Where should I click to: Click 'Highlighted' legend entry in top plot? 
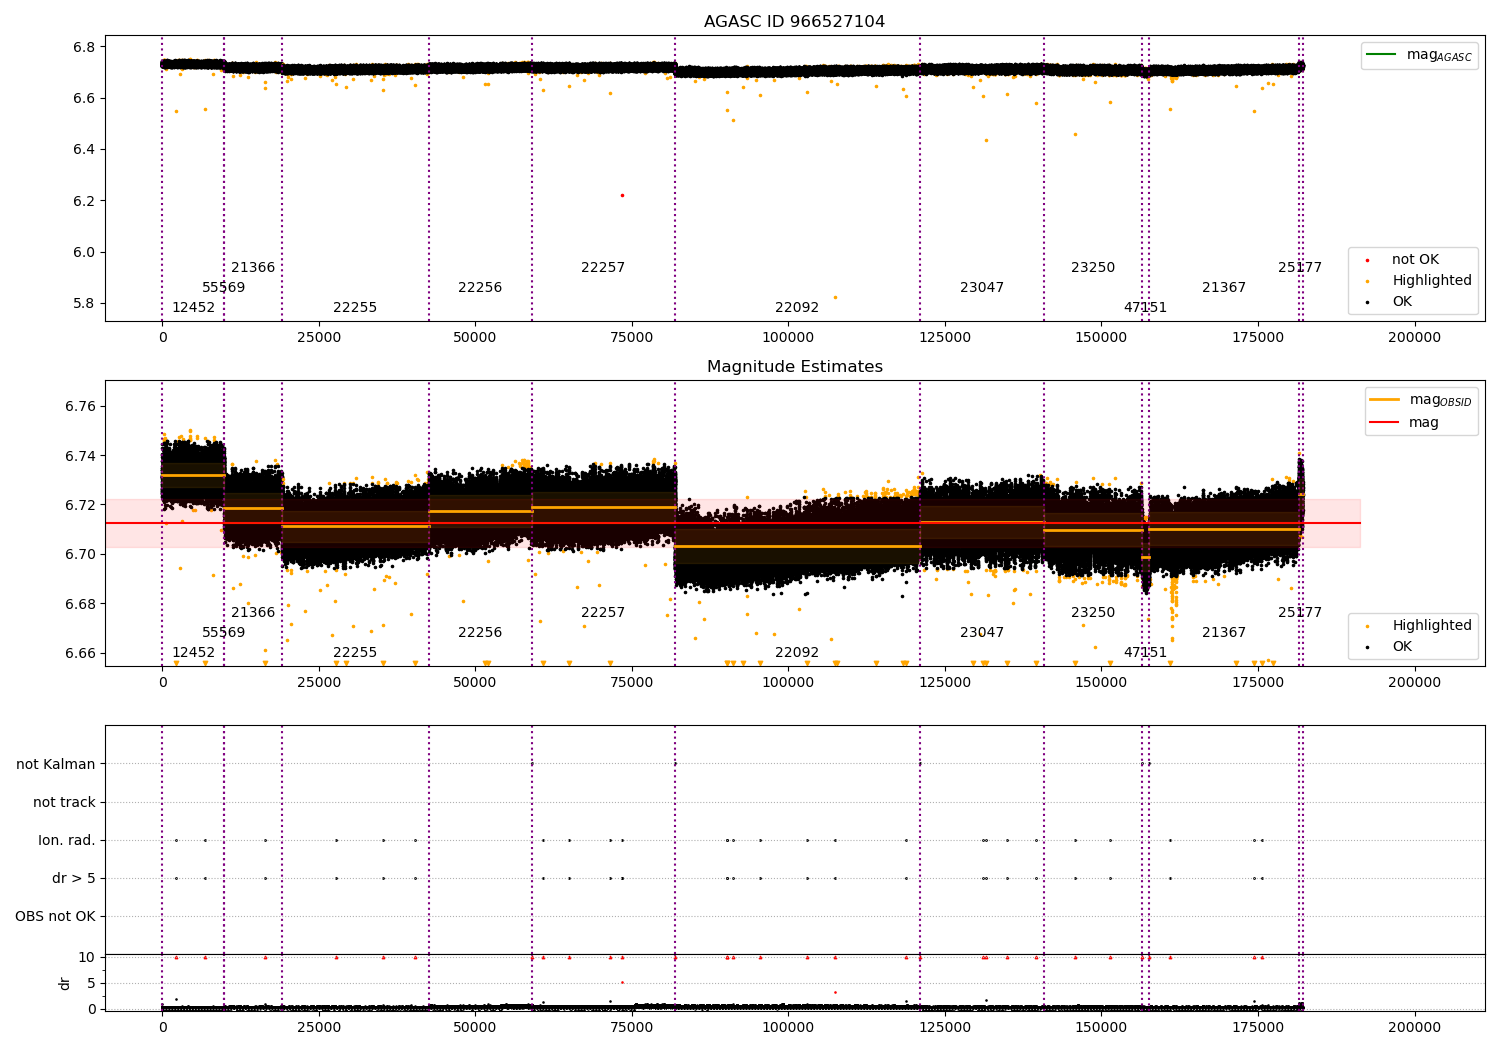coord(1418,280)
